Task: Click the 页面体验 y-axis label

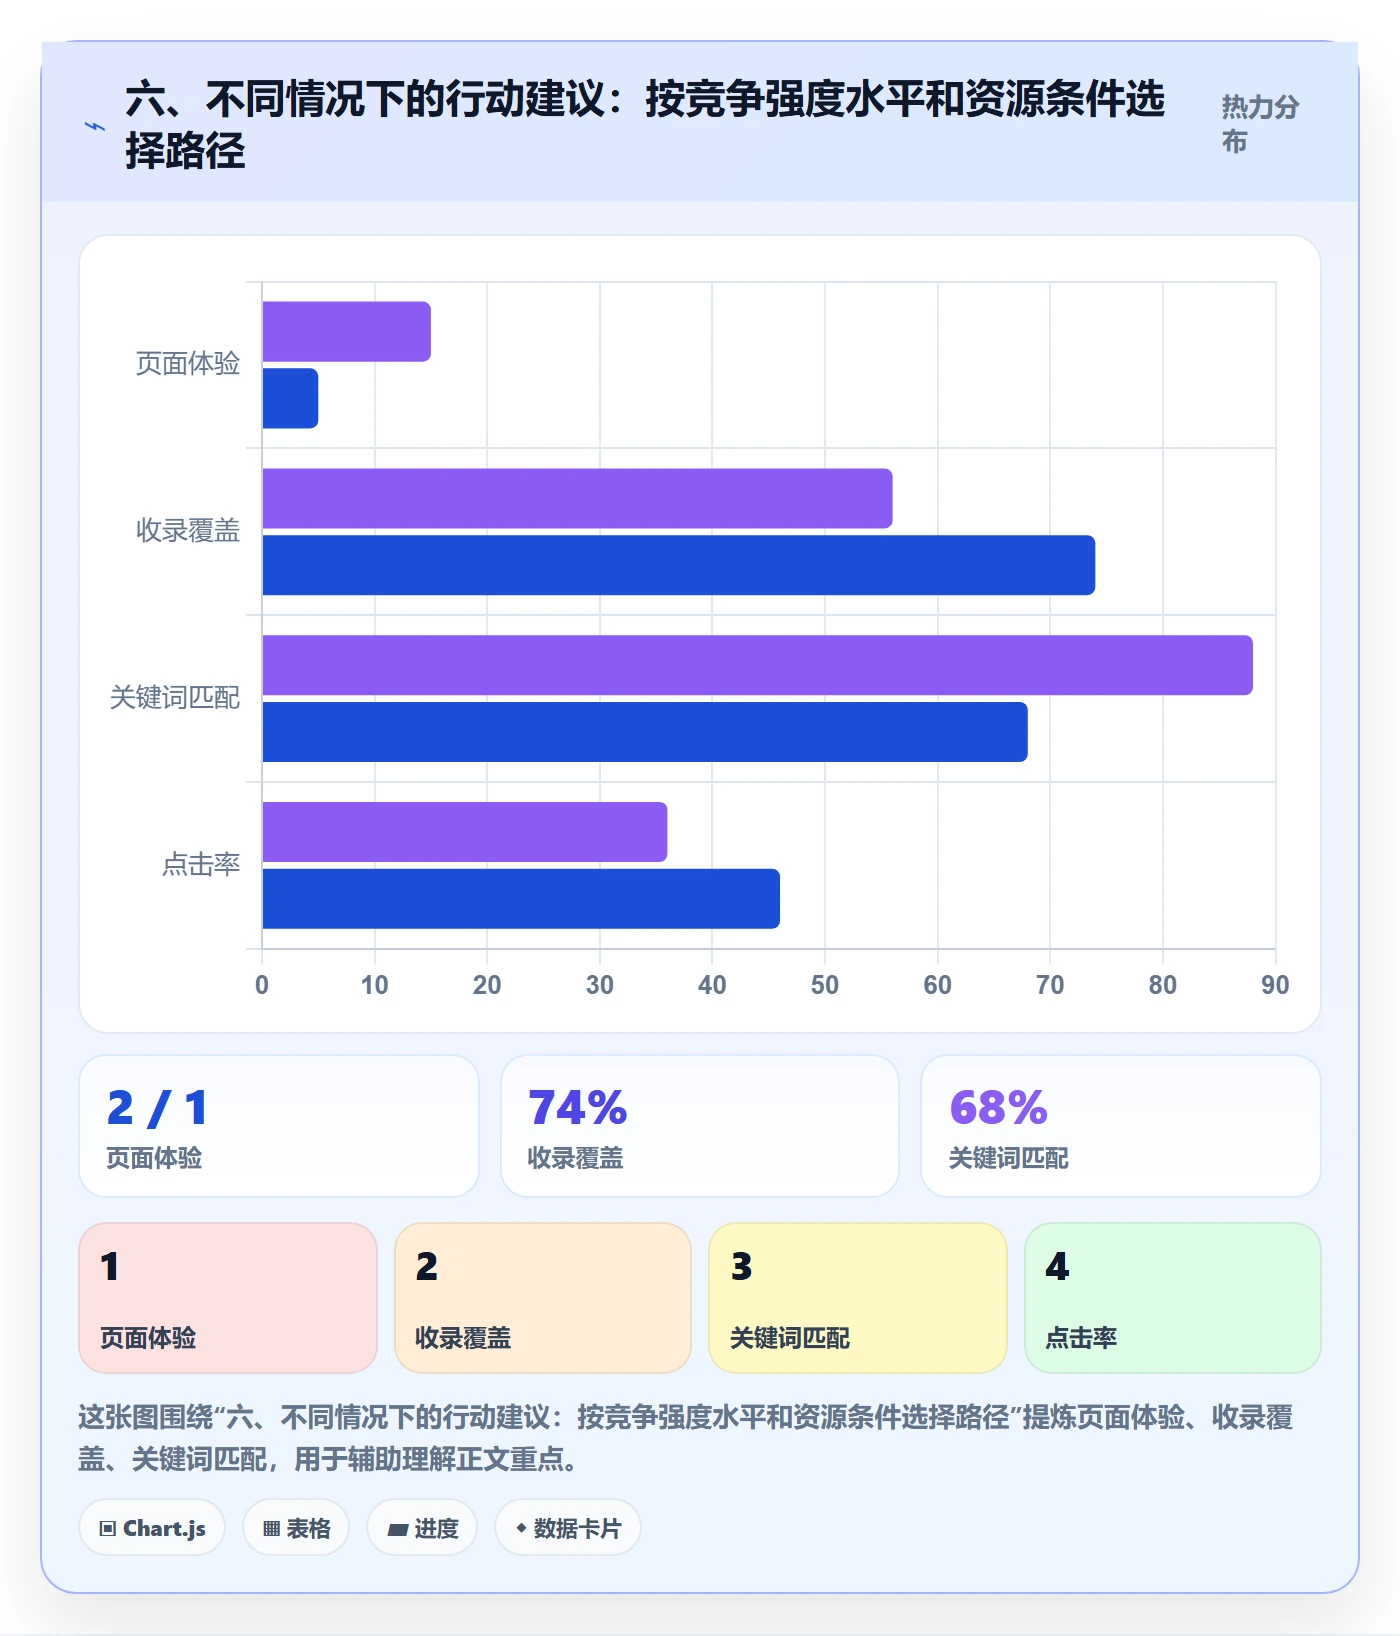Action: coord(188,364)
